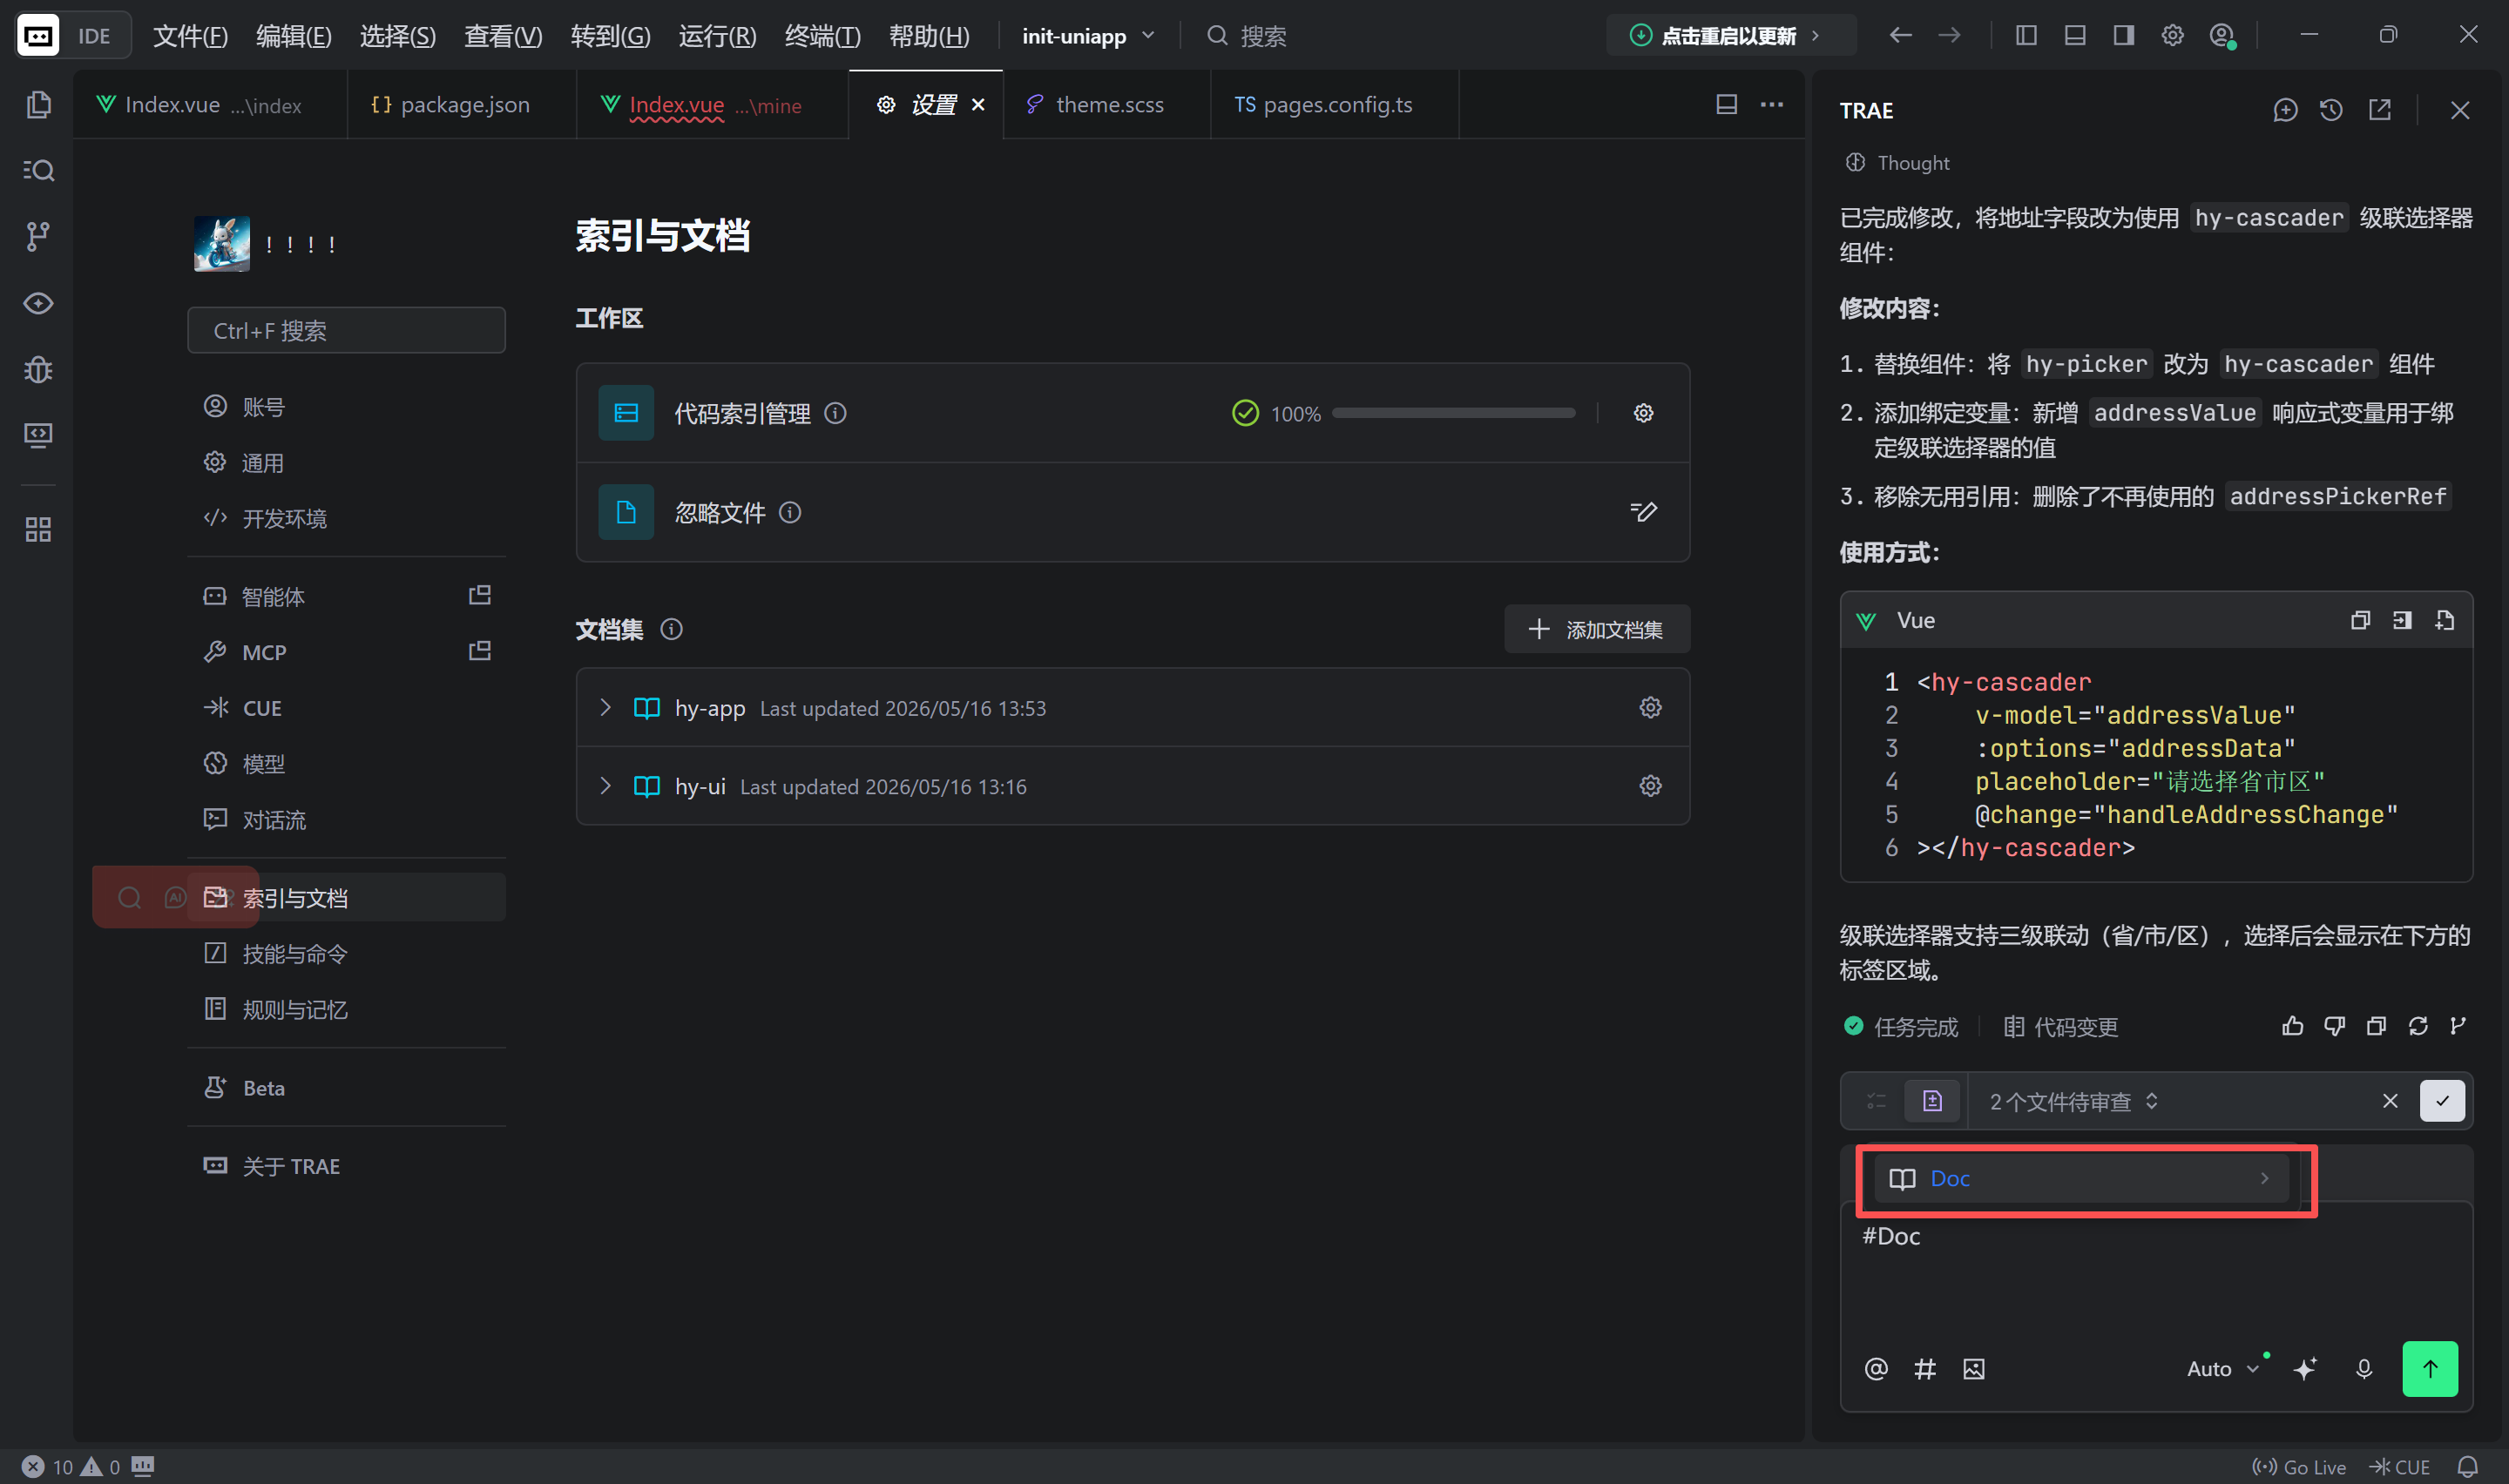
Task: Open the 文件(F) menu
Action: pos(190,36)
